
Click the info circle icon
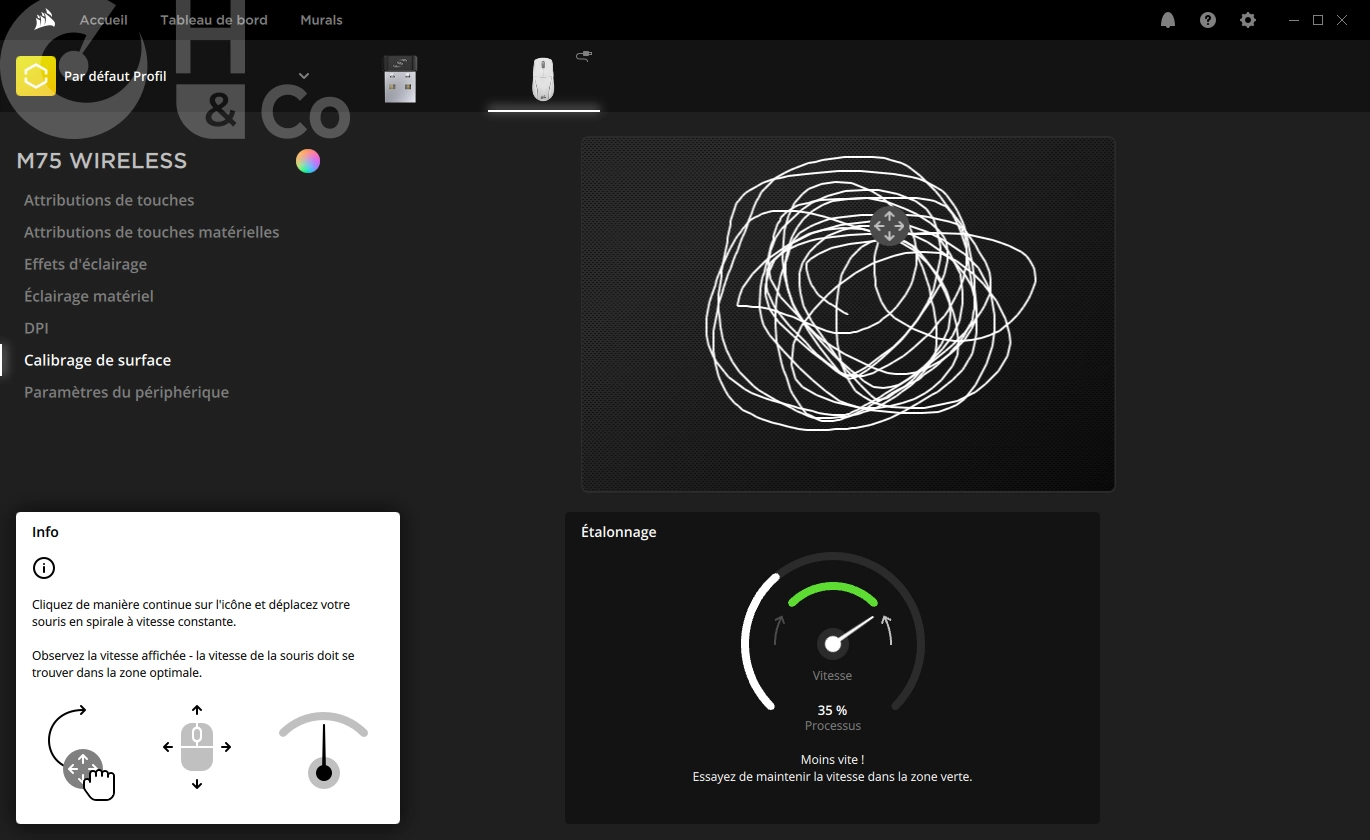[44, 568]
